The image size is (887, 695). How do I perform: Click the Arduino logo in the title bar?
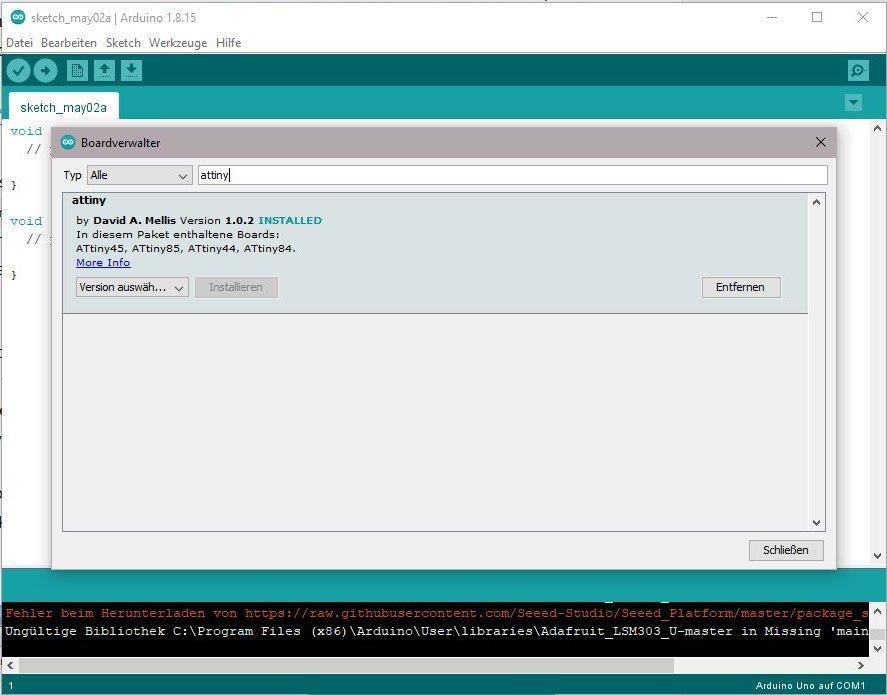[x=18, y=18]
